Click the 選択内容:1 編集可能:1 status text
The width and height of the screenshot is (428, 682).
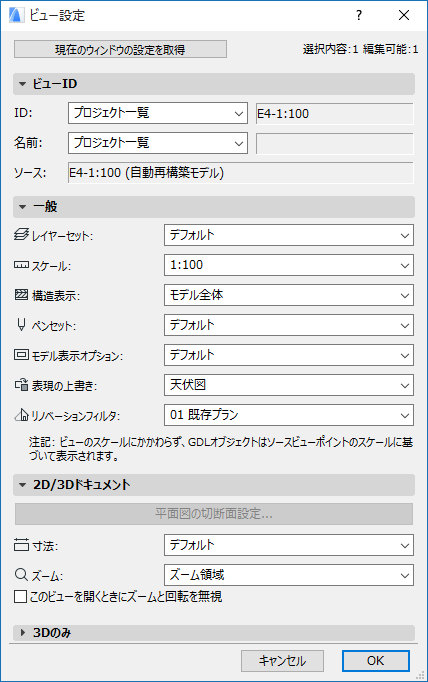(x=361, y=49)
